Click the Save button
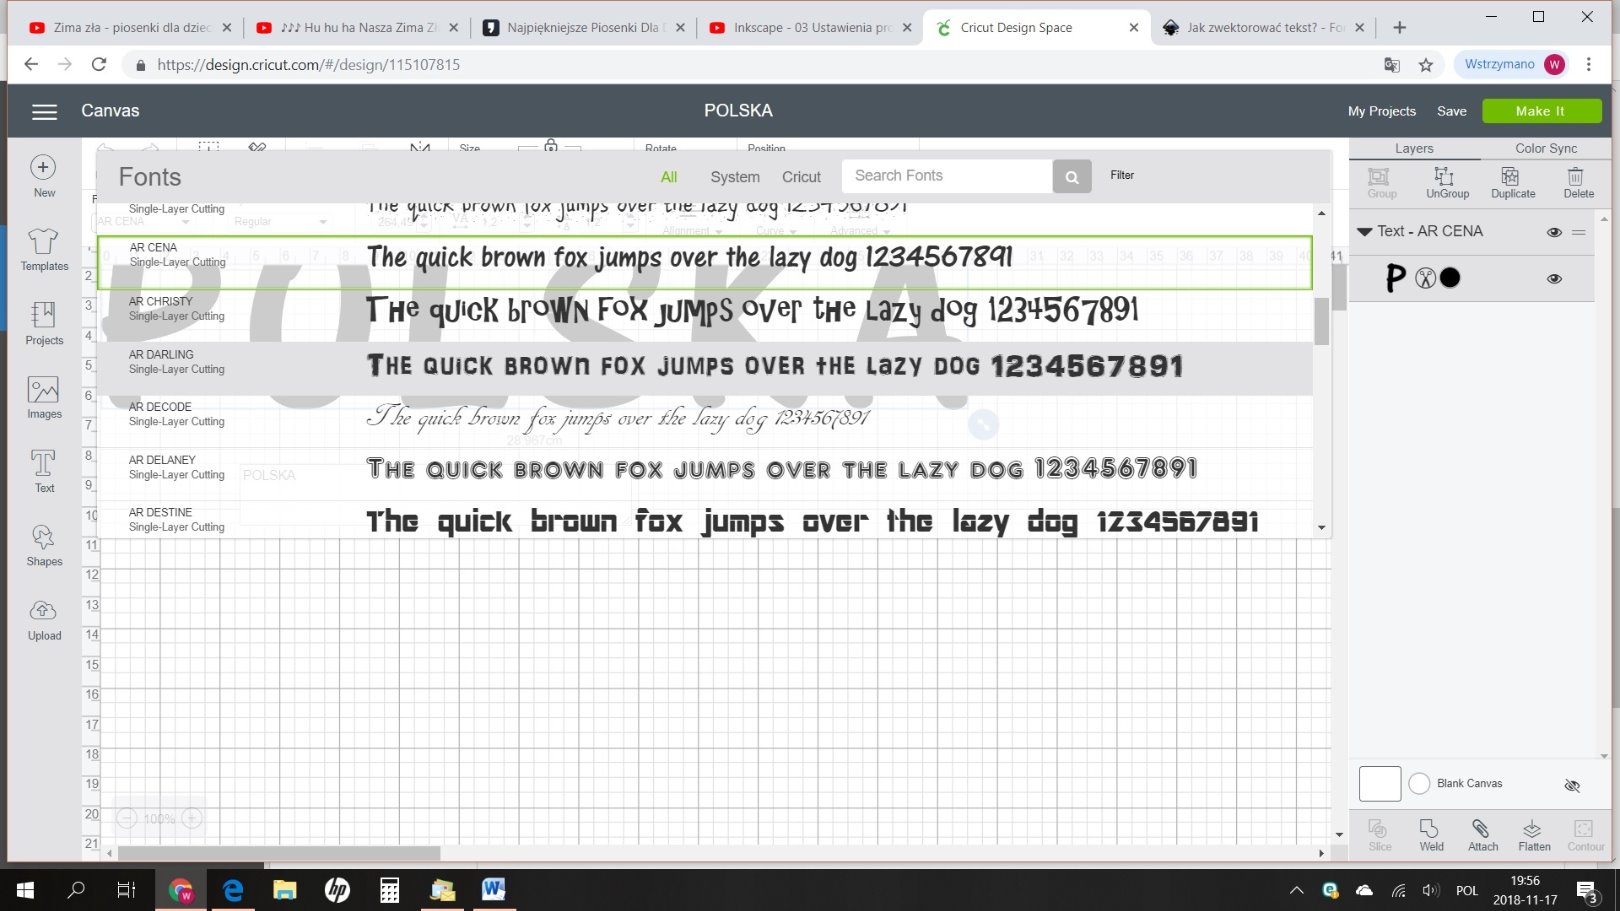Screen dimensions: 1620x911 [1451, 111]
